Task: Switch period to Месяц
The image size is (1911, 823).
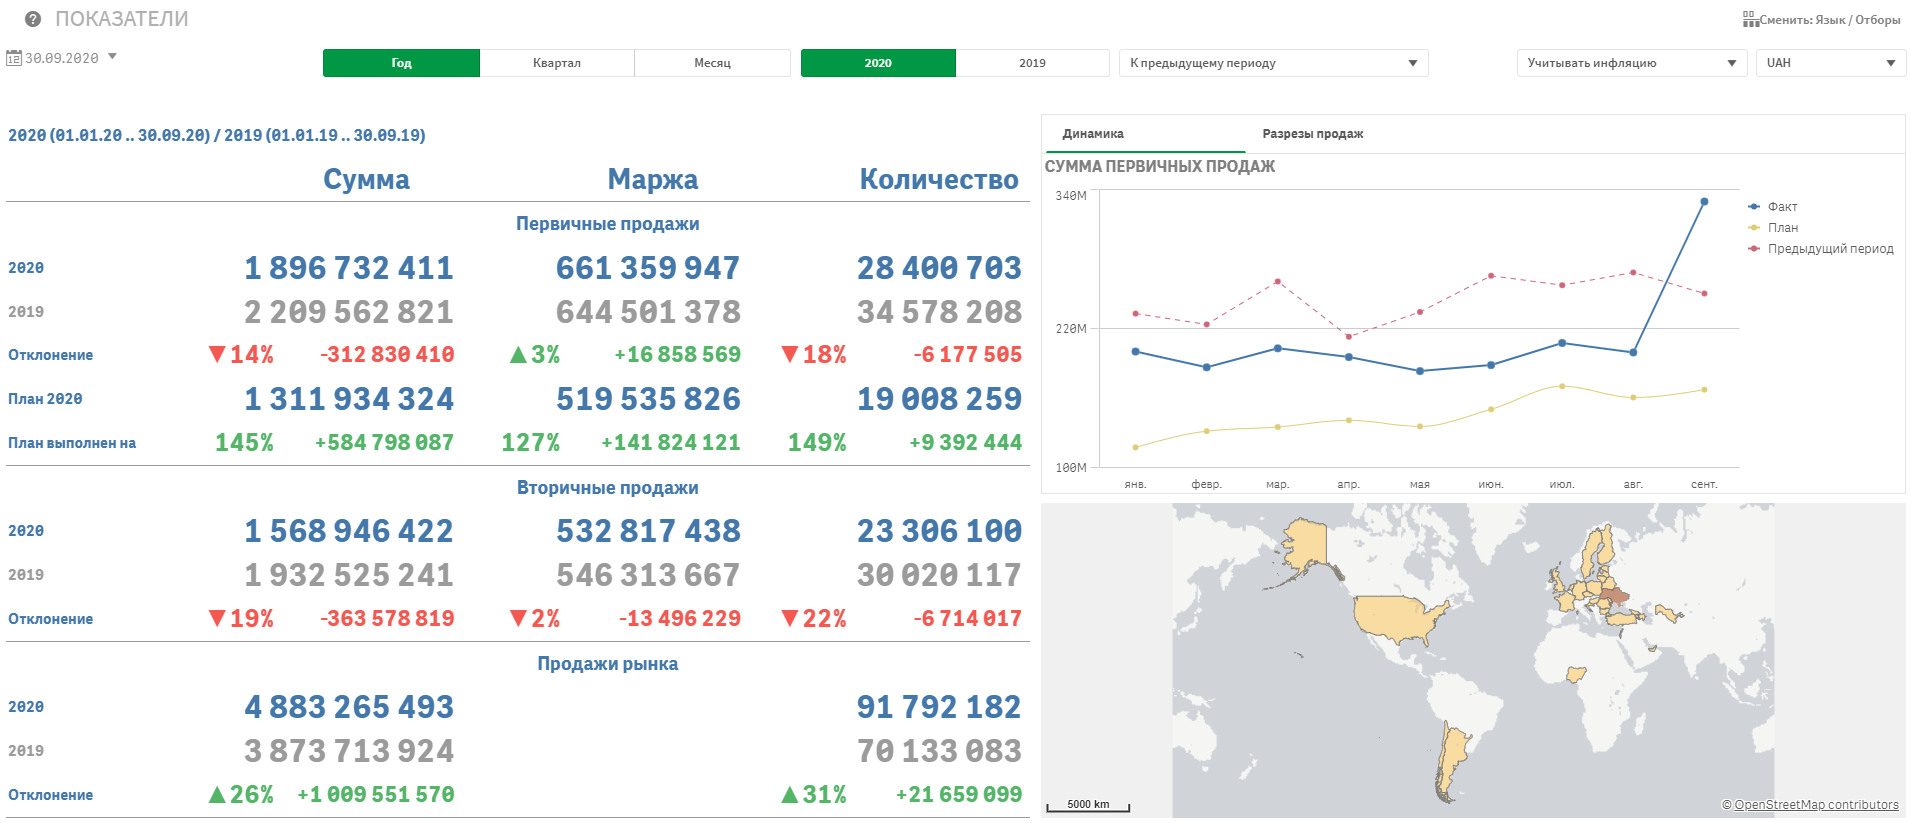Action: (712, 63)
